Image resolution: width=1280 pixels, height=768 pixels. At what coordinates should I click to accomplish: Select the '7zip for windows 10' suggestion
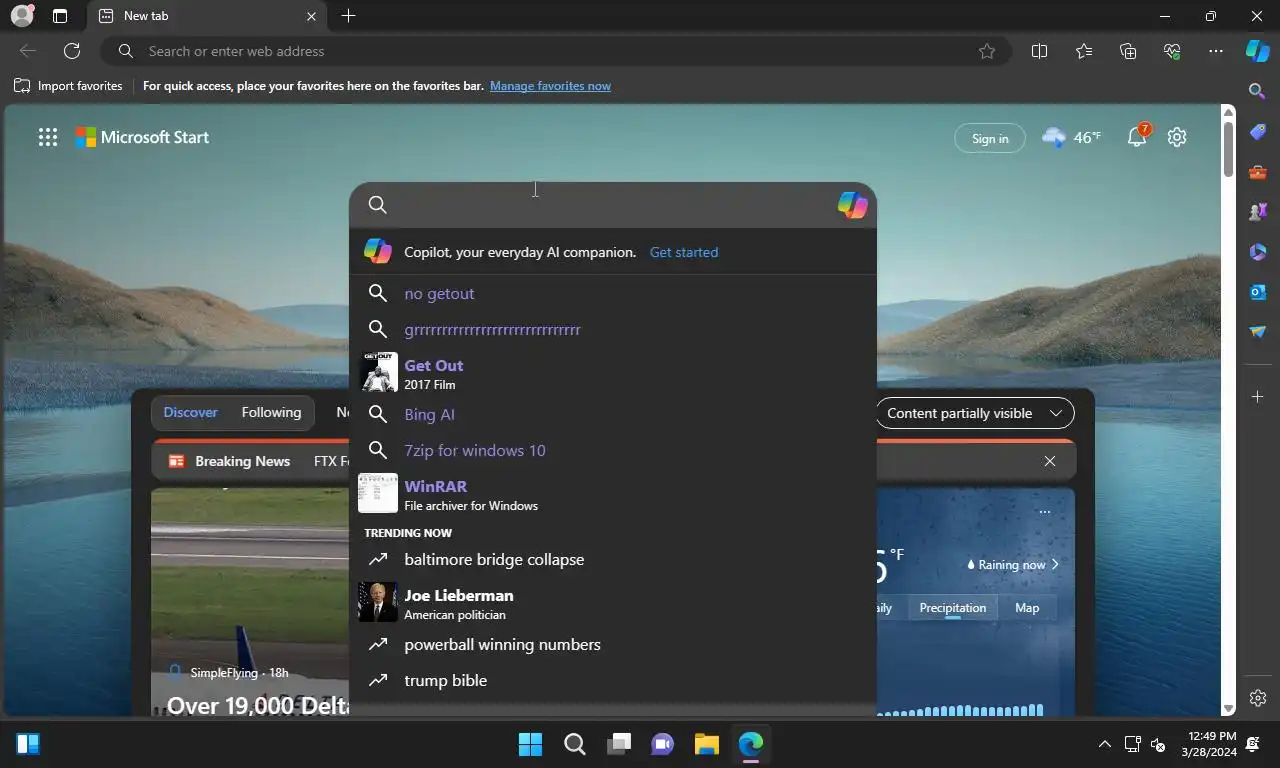coord(613,450)
